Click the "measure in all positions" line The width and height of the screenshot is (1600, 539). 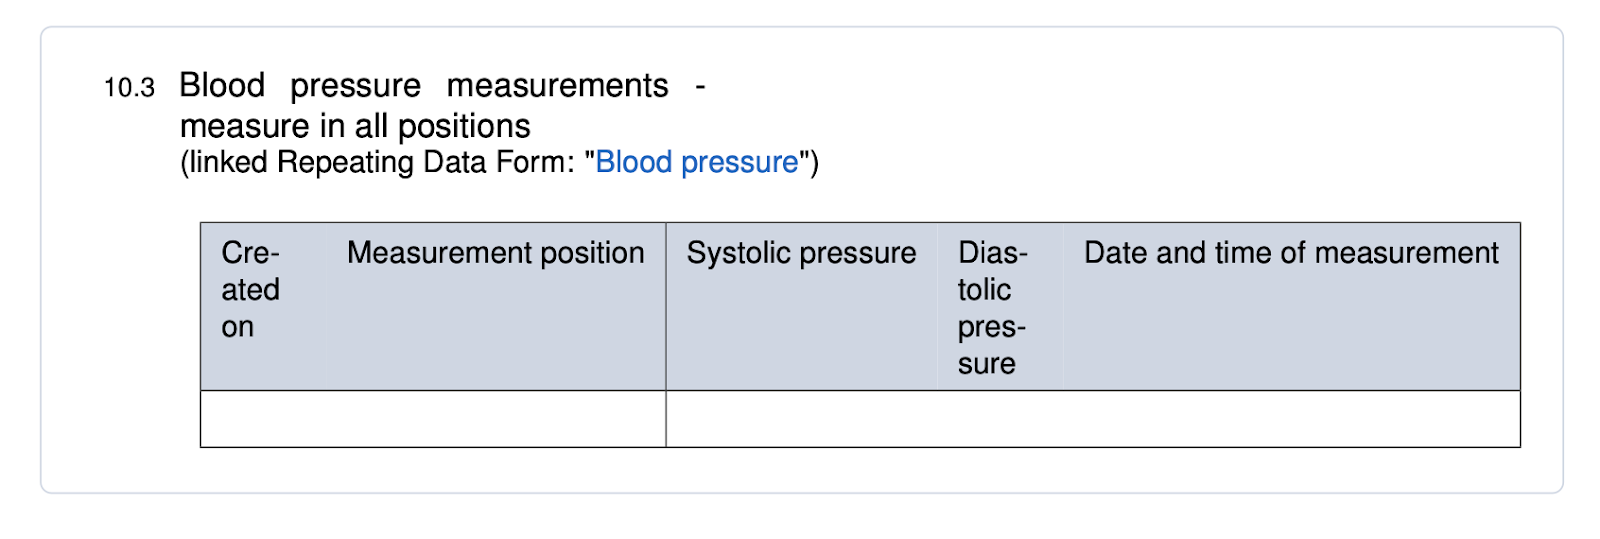tap(355, 126)
